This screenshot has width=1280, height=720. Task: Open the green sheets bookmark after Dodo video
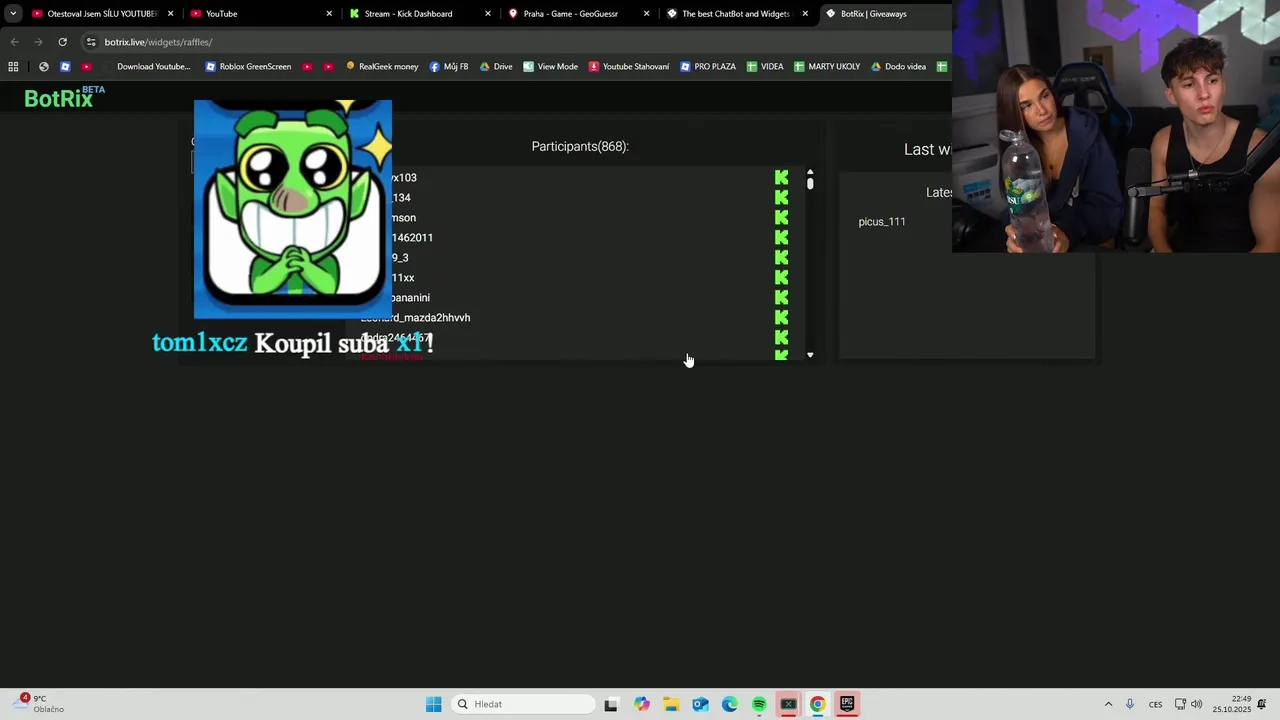(941, 67)
